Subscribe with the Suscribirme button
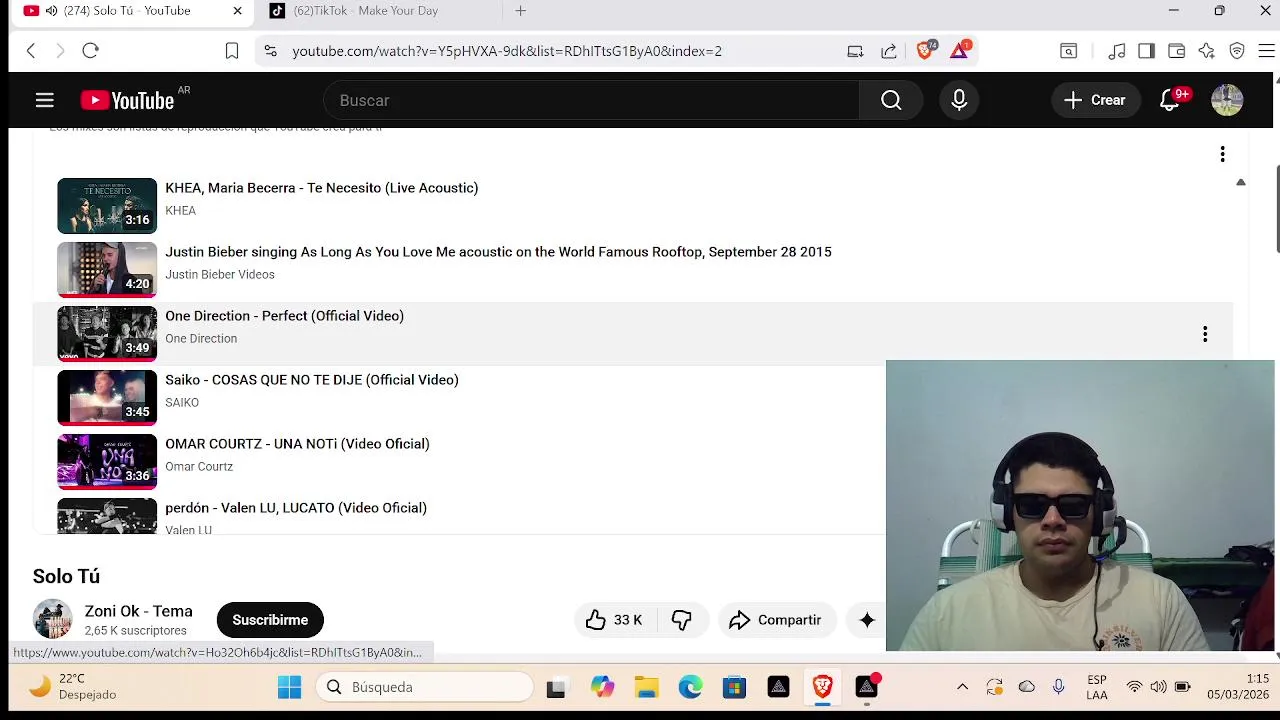 (270, 620)
